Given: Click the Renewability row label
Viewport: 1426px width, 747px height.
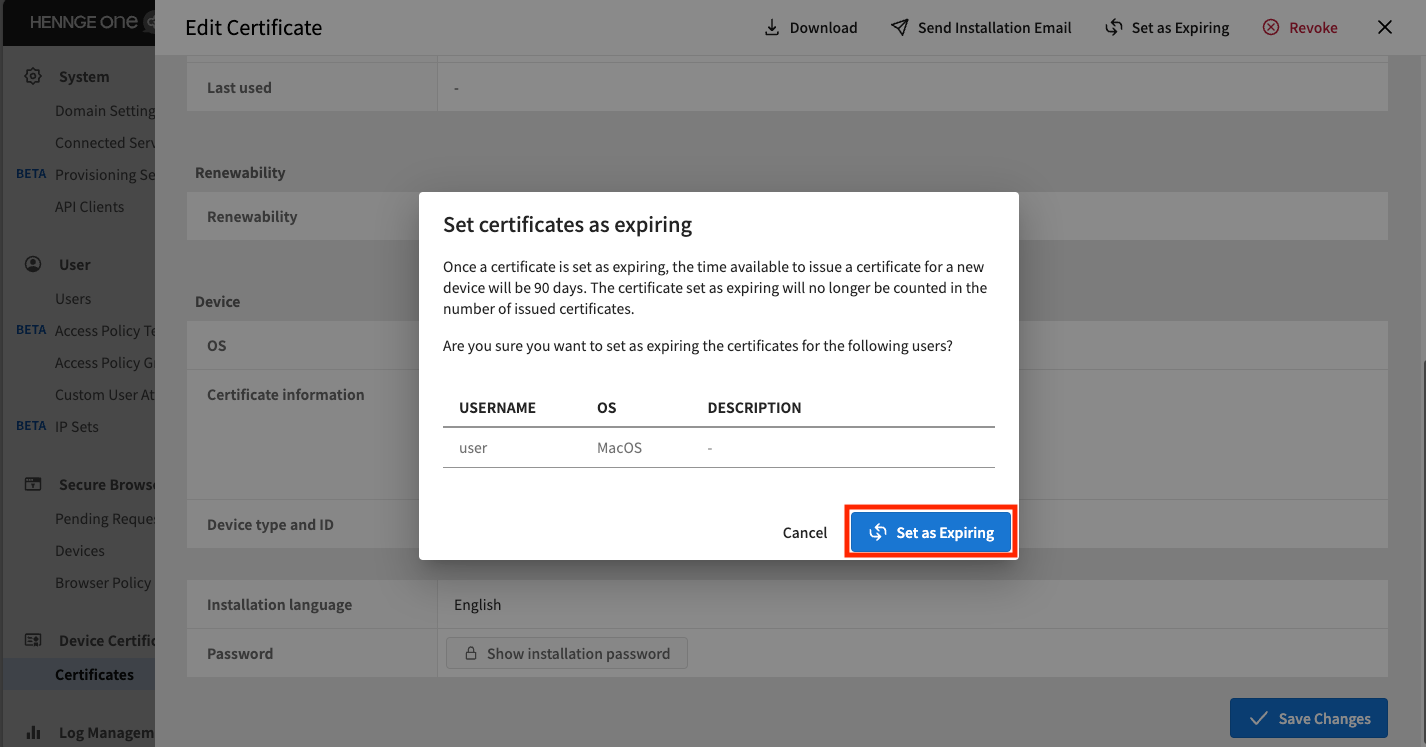Looking at the screenshot, I should click(x=252, y=217).
